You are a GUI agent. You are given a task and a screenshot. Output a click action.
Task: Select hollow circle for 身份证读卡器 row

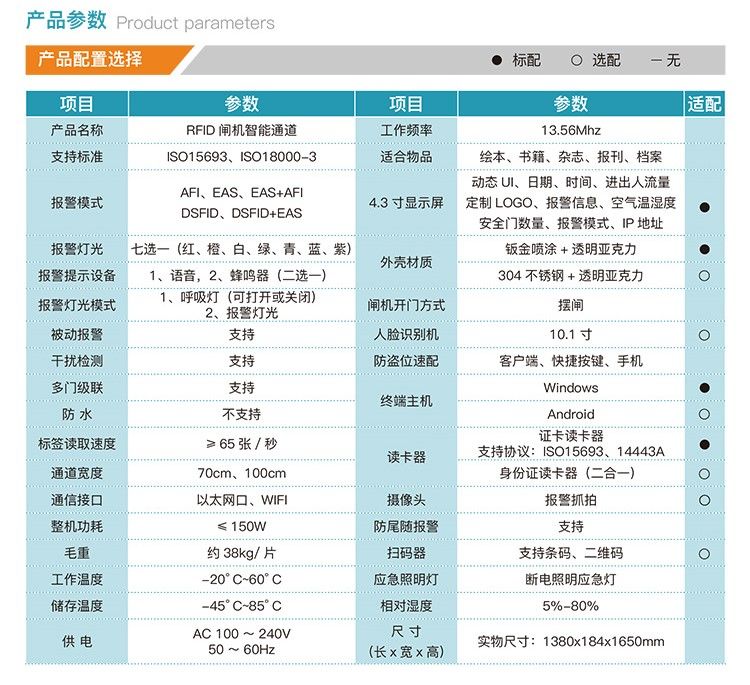coord(704,474)
